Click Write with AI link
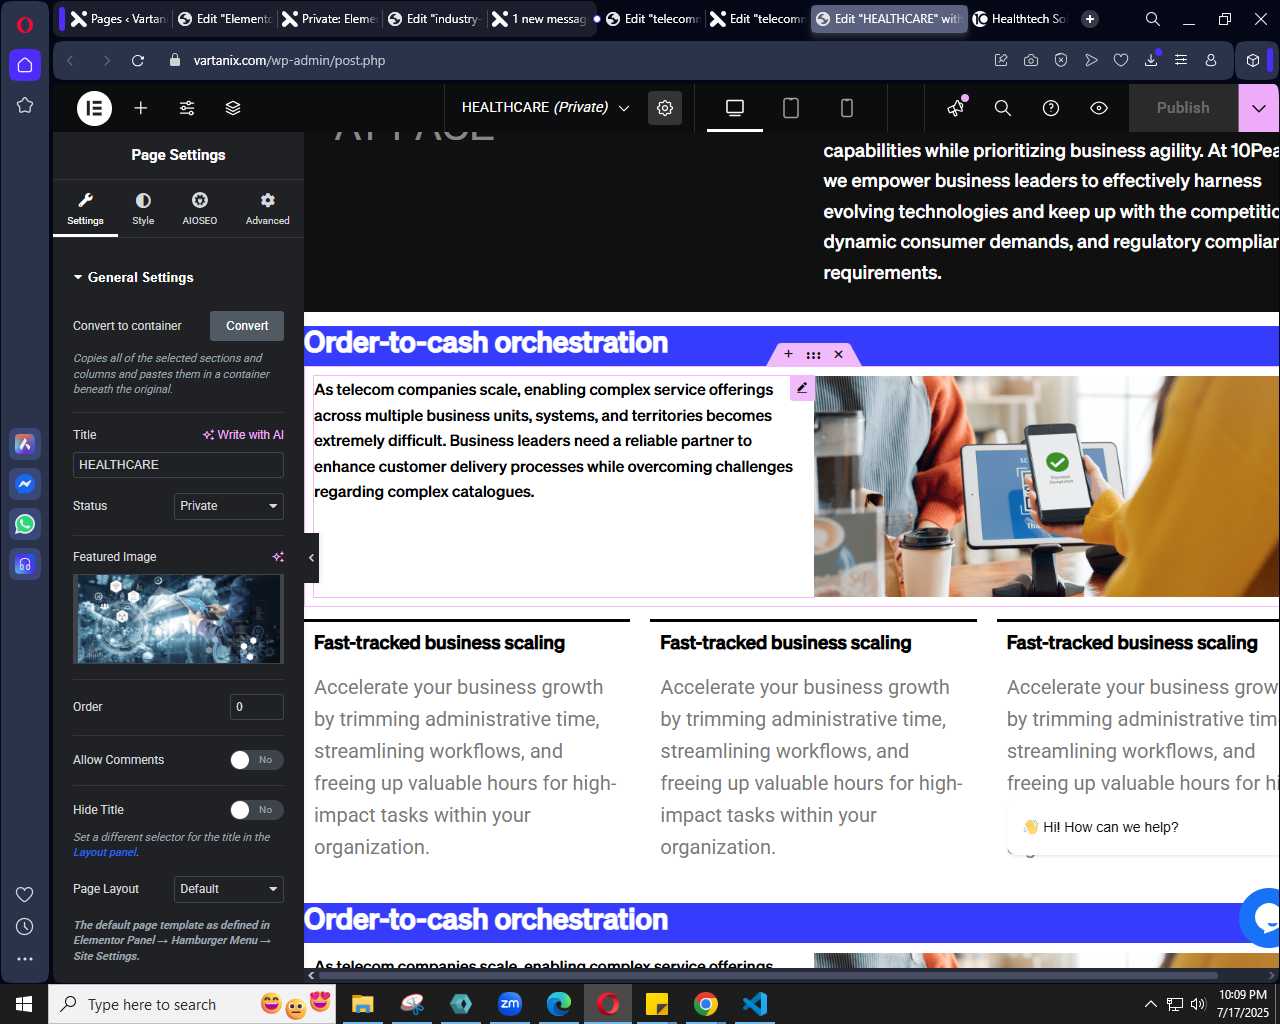This screenshot has height=1024, width=1280. [243, 435]
